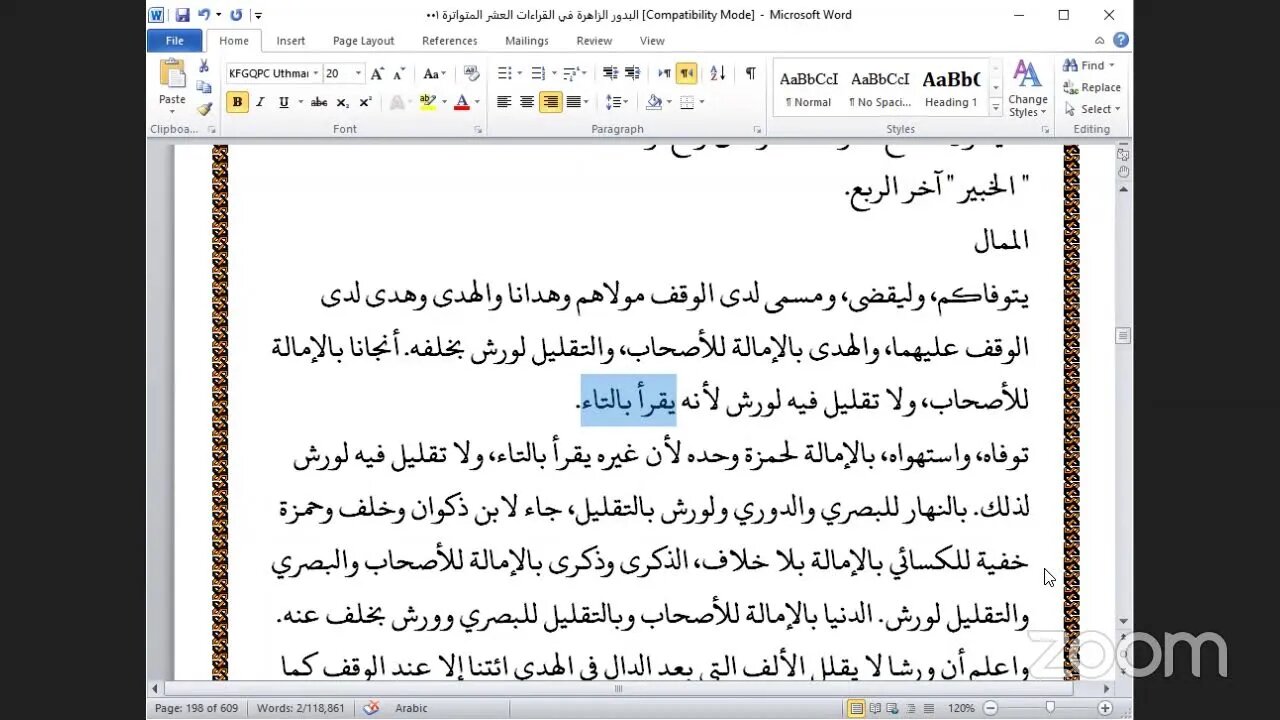Click the Copy icon in Clipboard group
Screen dimensions: 1280x720
click(204, 88)
